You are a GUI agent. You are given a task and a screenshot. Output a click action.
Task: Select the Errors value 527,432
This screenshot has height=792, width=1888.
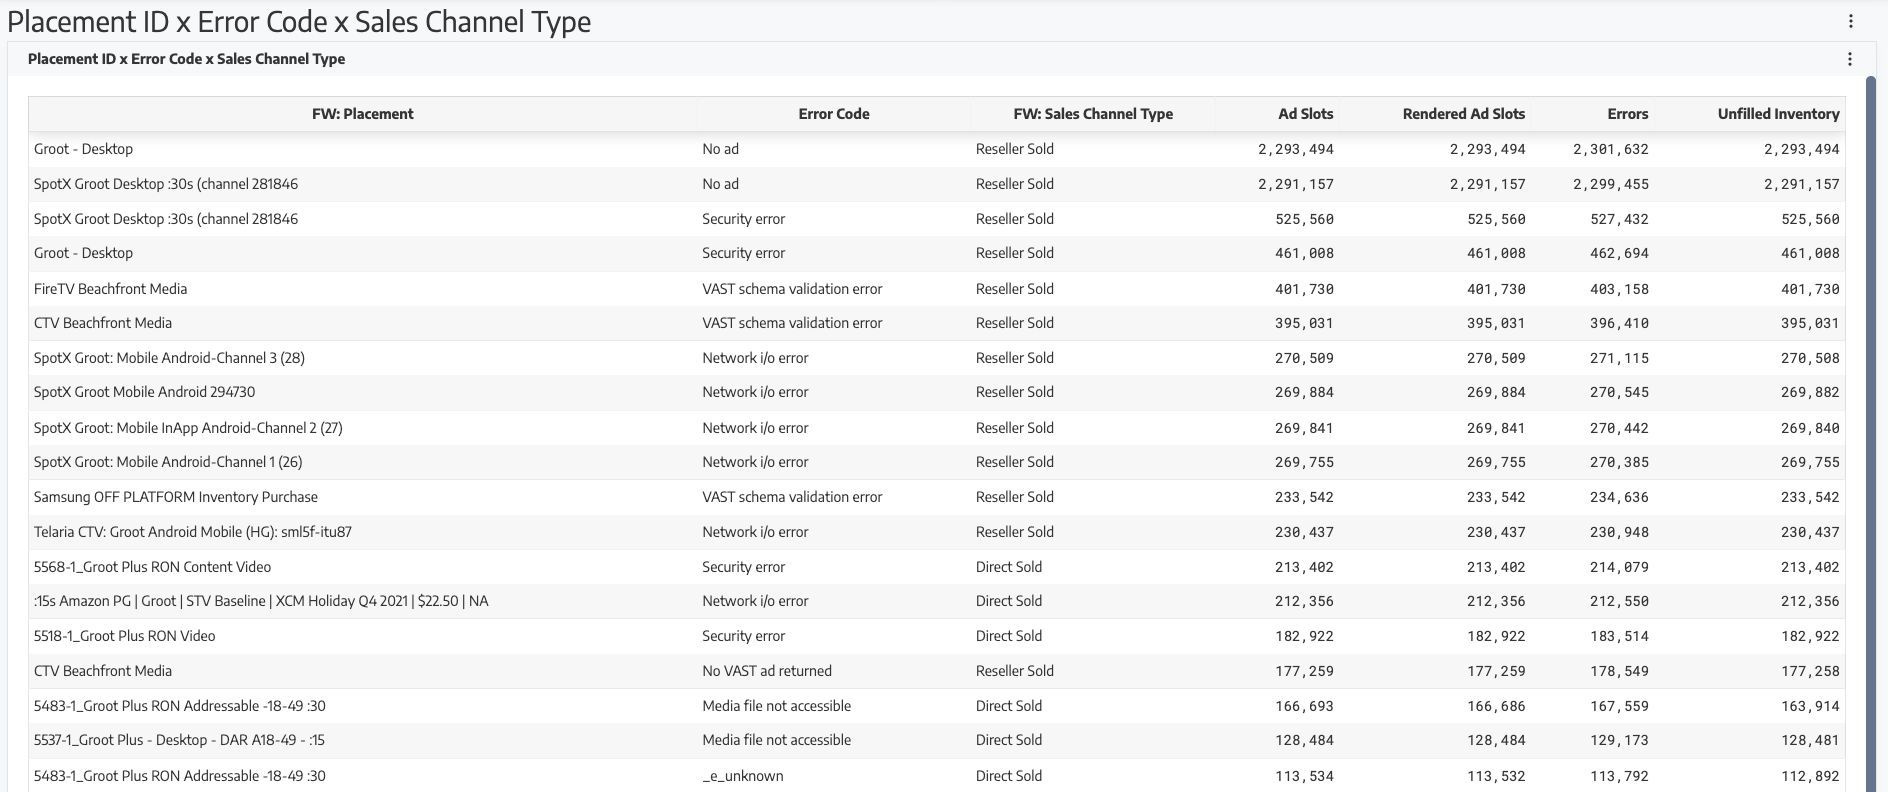coord(1620,219)
